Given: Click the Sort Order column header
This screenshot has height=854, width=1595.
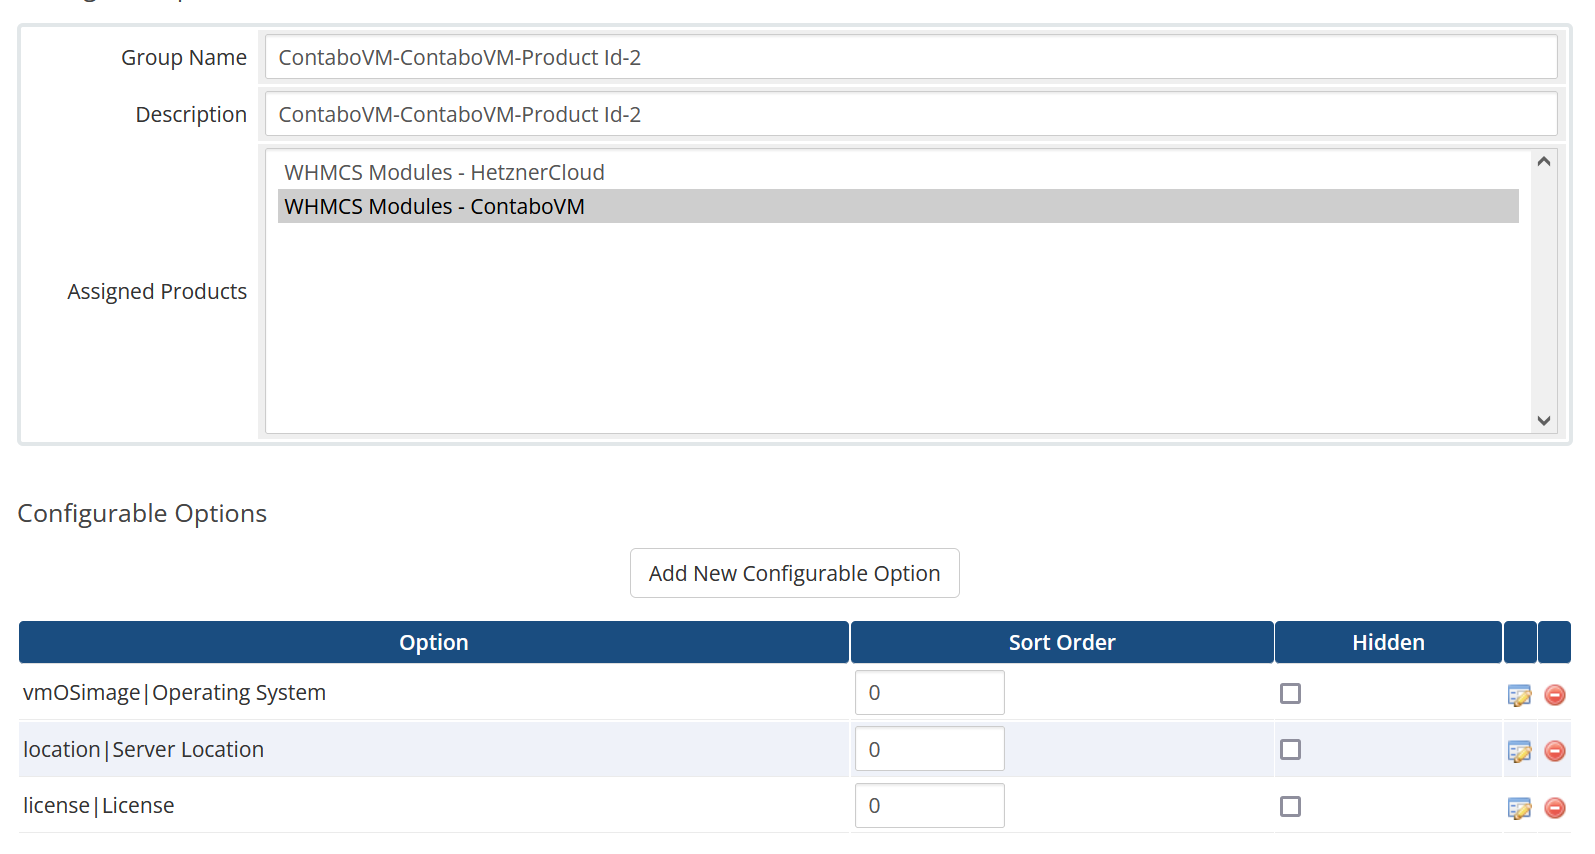Looking at the screenshot, I should (1062, 642).
